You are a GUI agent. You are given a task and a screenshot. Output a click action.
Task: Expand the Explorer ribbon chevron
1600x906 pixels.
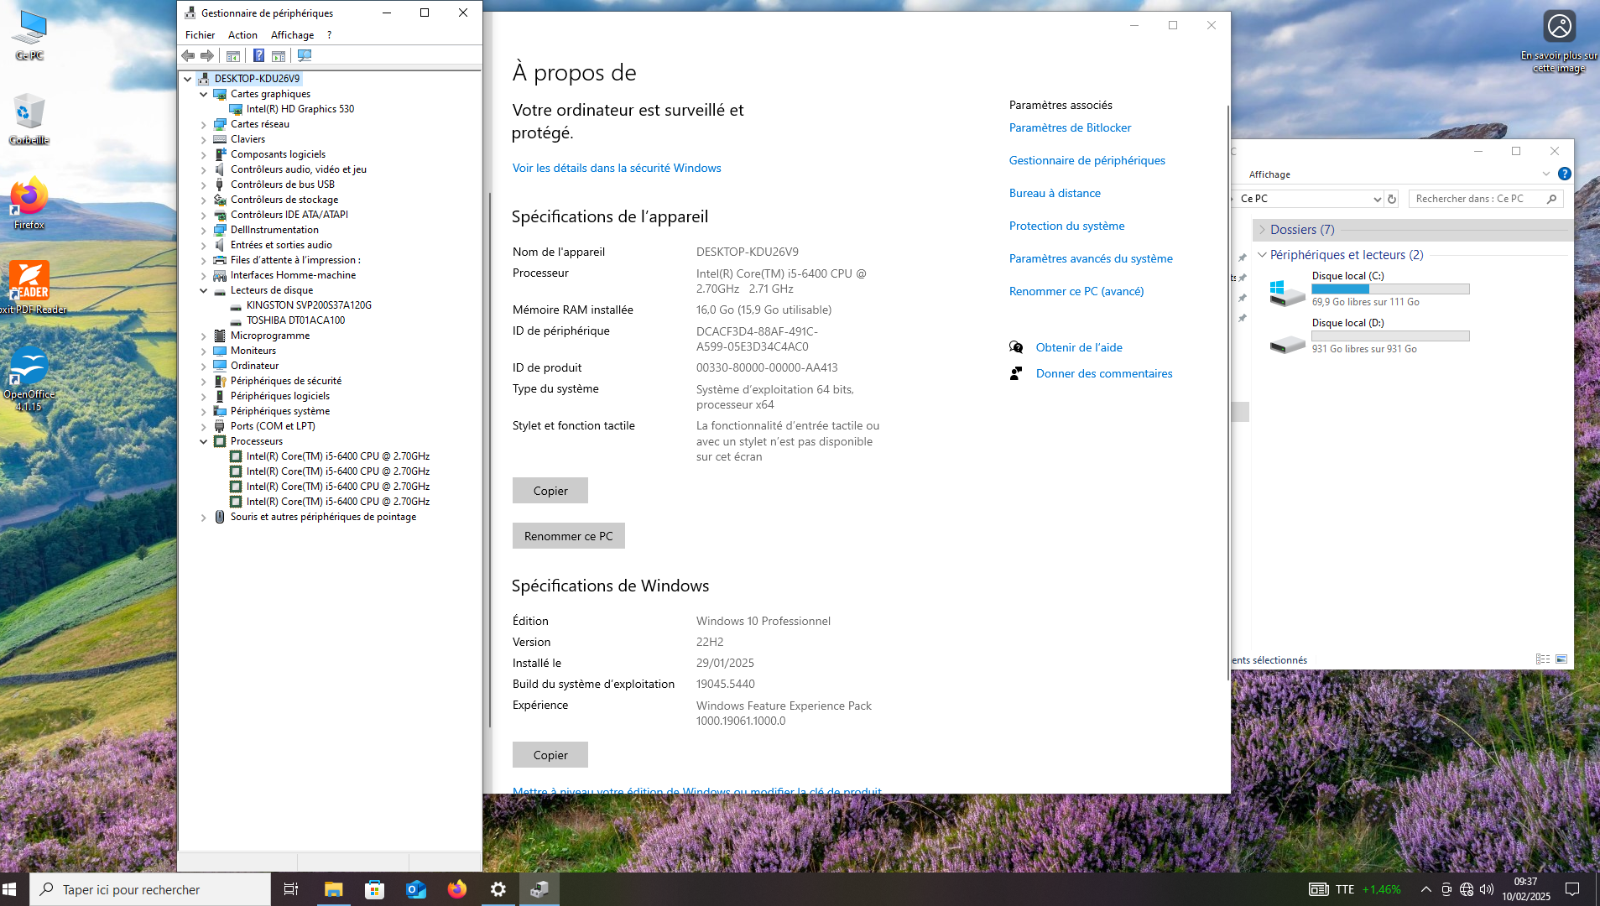tap(1546, 174)
